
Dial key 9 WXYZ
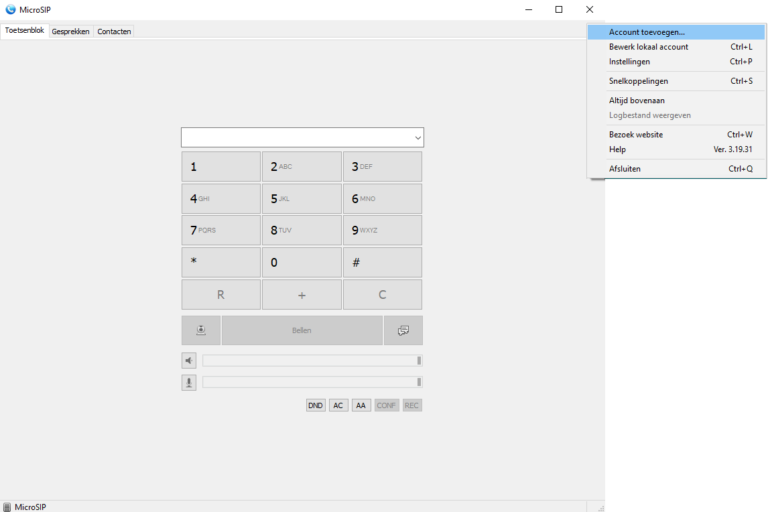point(383,230)
